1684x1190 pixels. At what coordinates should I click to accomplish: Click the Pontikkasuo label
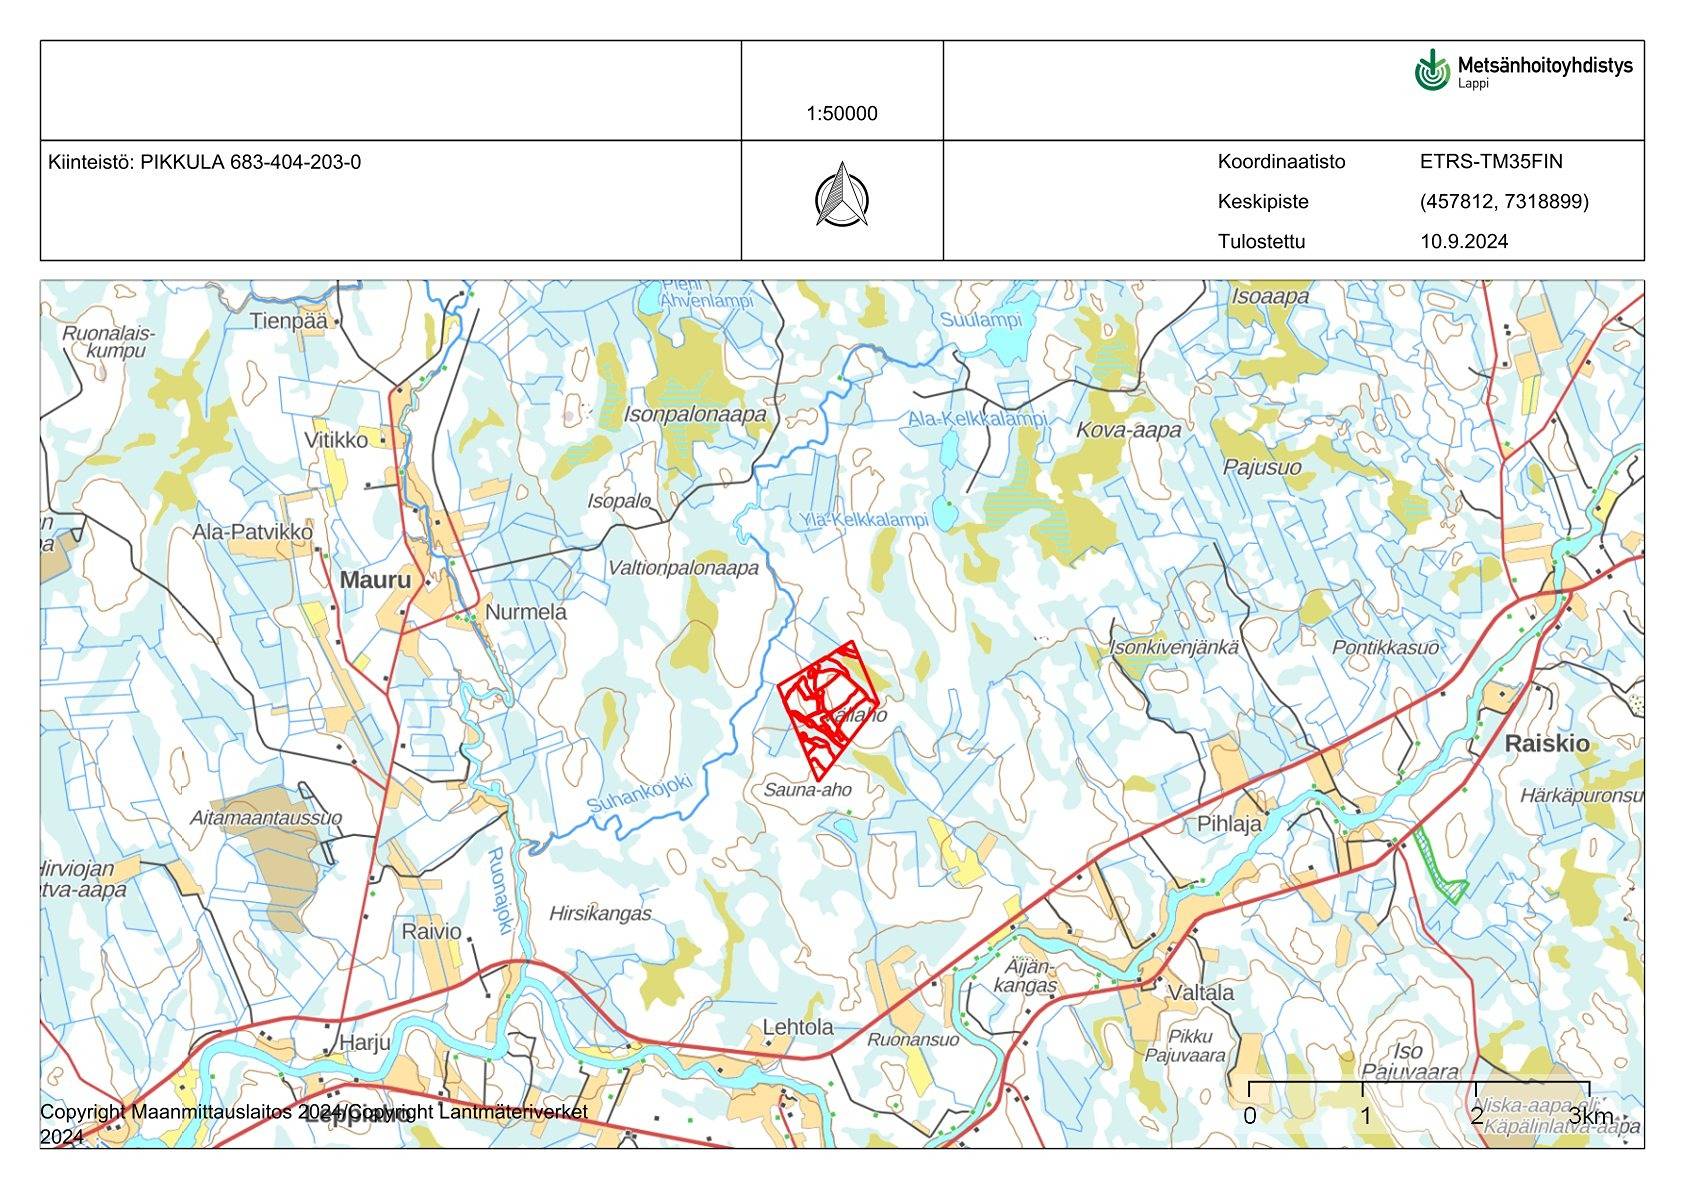click(x=1385, y=648)
